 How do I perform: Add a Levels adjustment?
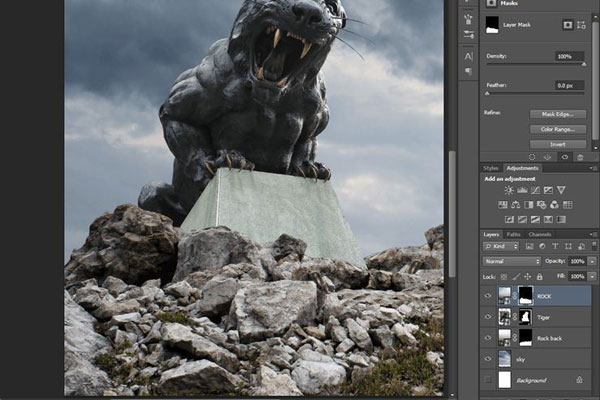522,190
